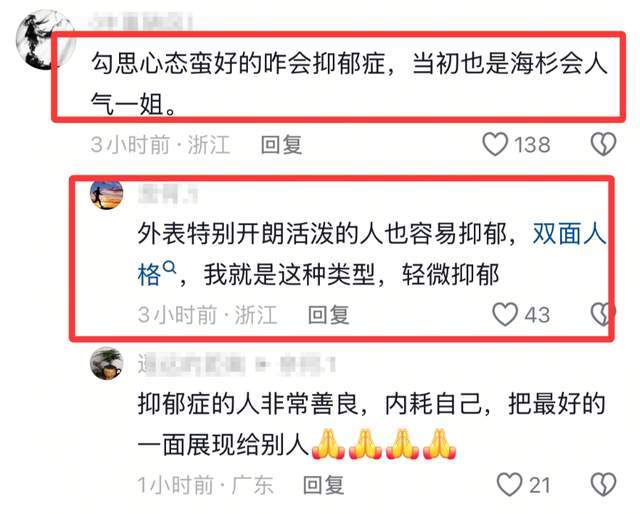Open the blurred username of top commenter
The width and height of the screenshot is (640, 514).
[x=140, y=20]
